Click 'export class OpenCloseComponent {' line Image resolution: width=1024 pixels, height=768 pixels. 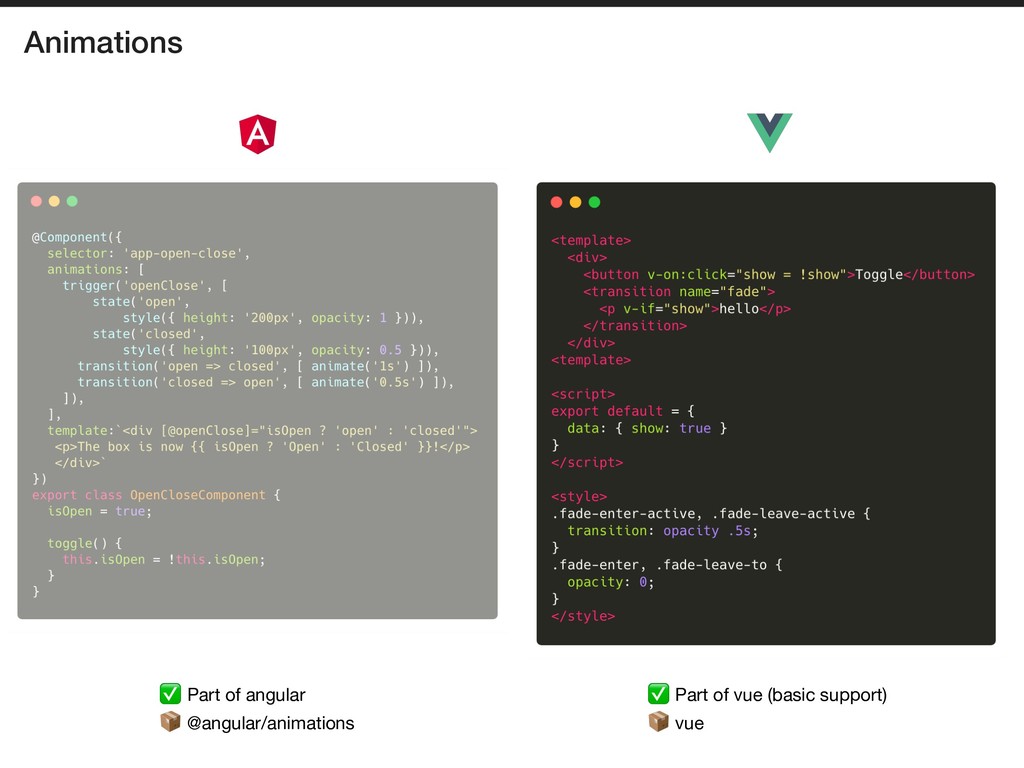[156, 495]
